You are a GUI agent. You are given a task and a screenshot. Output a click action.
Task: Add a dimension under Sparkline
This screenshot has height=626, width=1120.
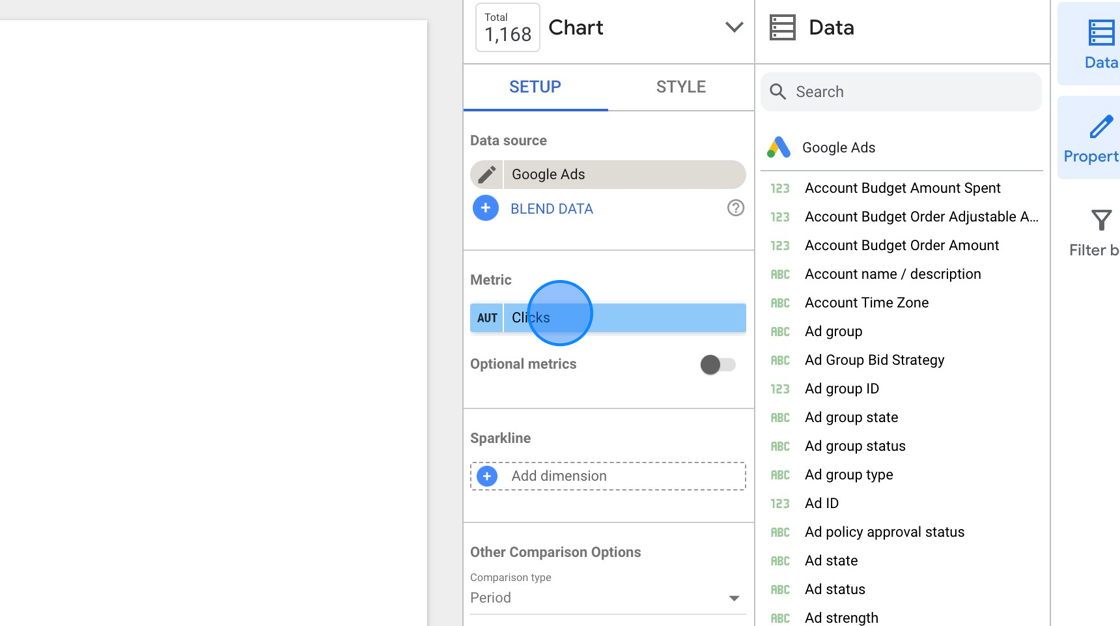tap(559, 476)
